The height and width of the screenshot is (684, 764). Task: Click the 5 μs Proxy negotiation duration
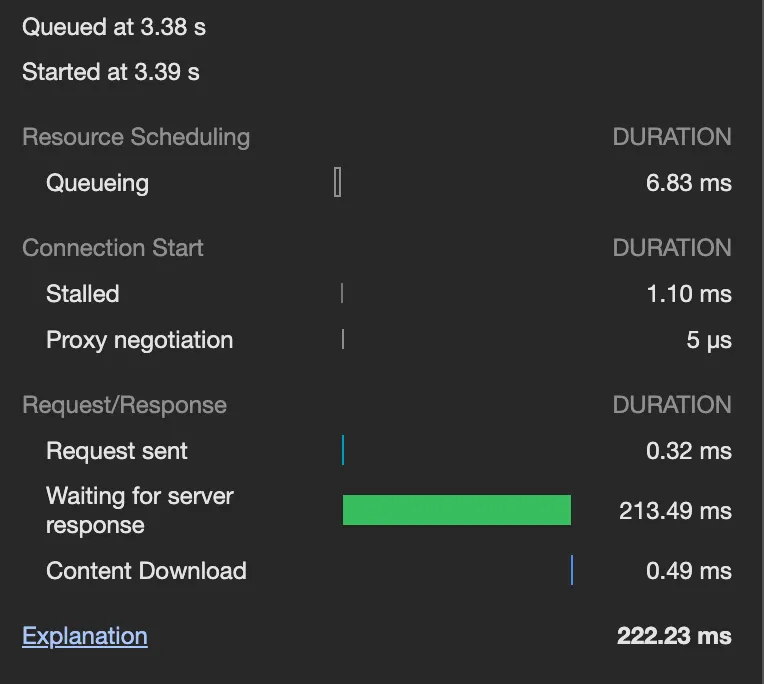point(709,340)
